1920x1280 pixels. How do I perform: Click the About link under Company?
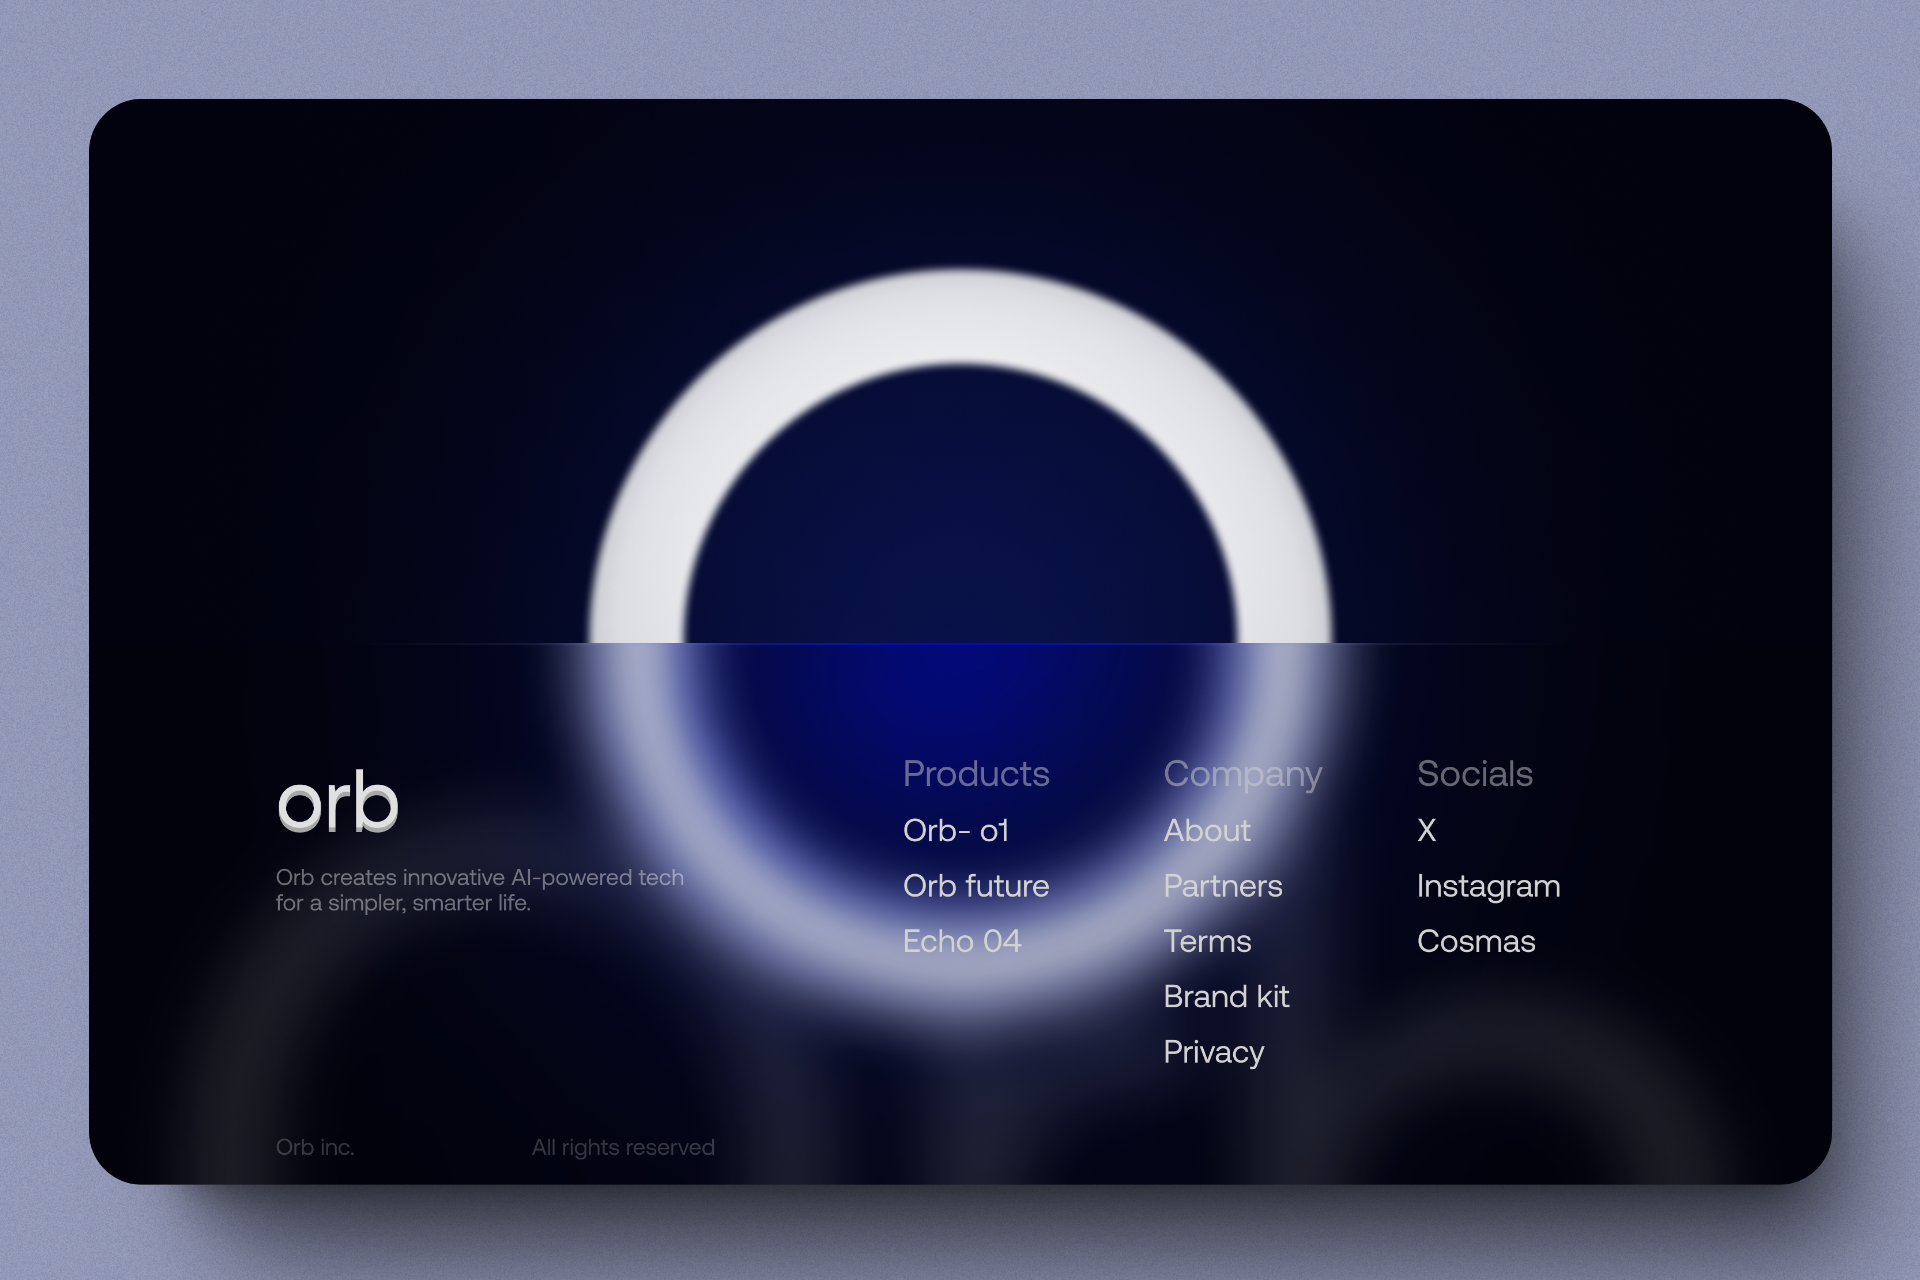[x=1206, y=830]
